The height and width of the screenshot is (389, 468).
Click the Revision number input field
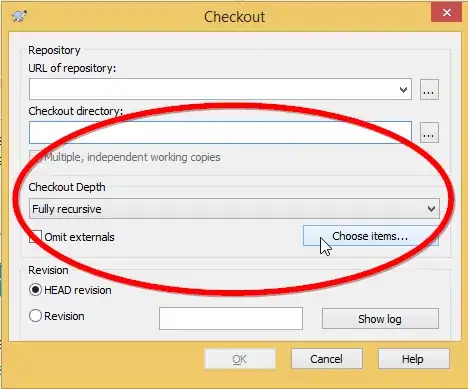231,318
